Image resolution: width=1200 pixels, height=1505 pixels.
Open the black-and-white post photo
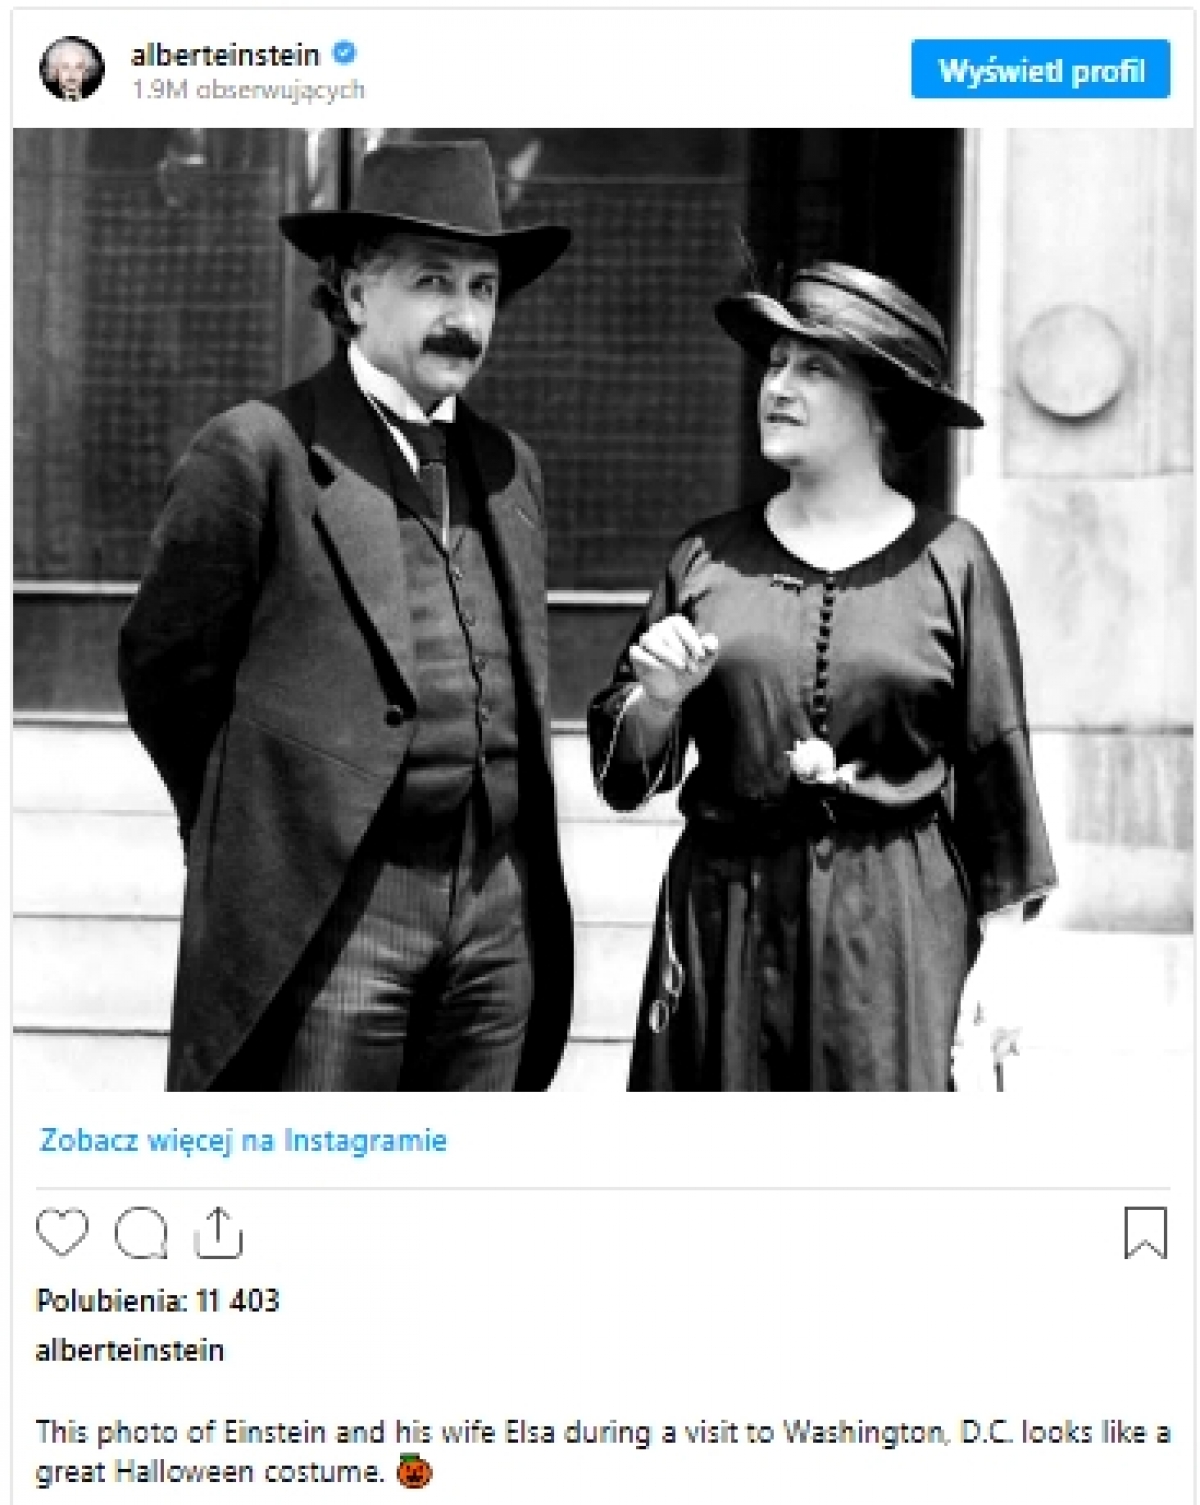(603, 609)
